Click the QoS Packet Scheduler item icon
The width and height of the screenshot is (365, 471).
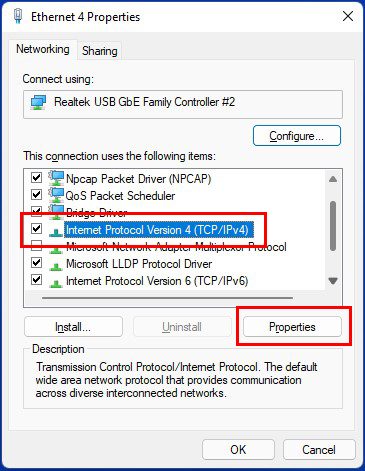coord(56,195)
